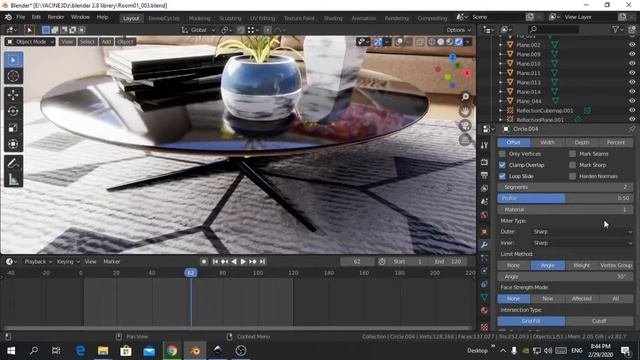Expand the Plane.013 outliner item
Screen dimensions: 640x360
pos(501,82)
